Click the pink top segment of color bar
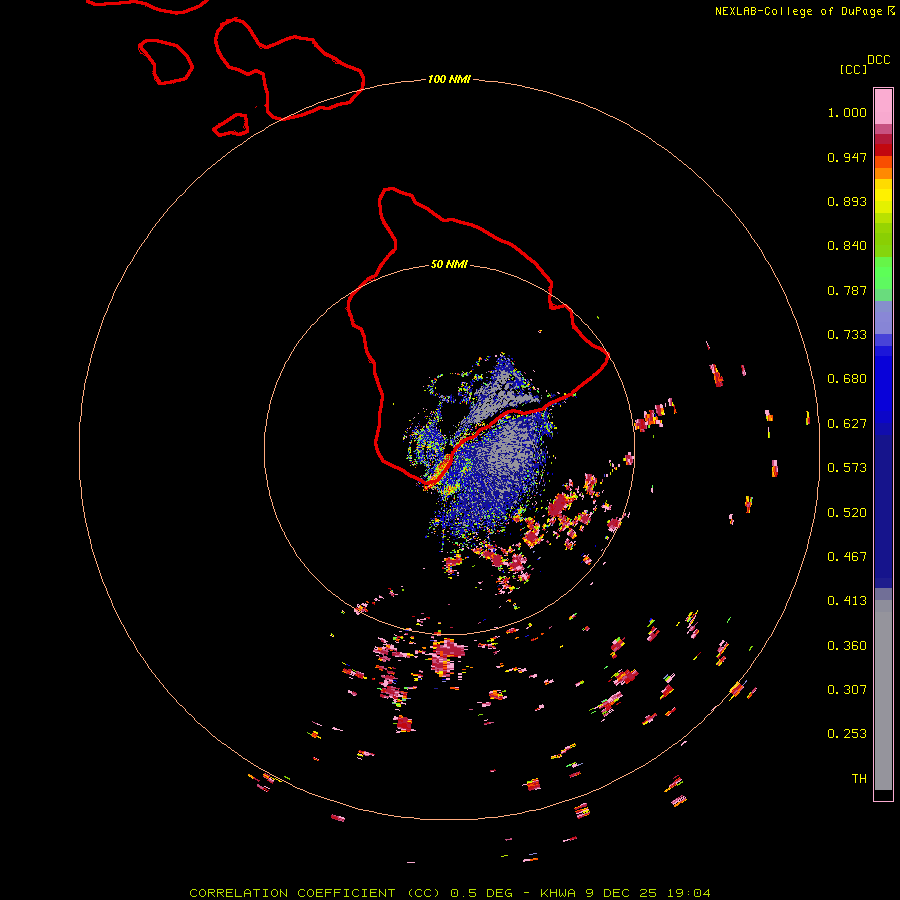 pos(883,107)
